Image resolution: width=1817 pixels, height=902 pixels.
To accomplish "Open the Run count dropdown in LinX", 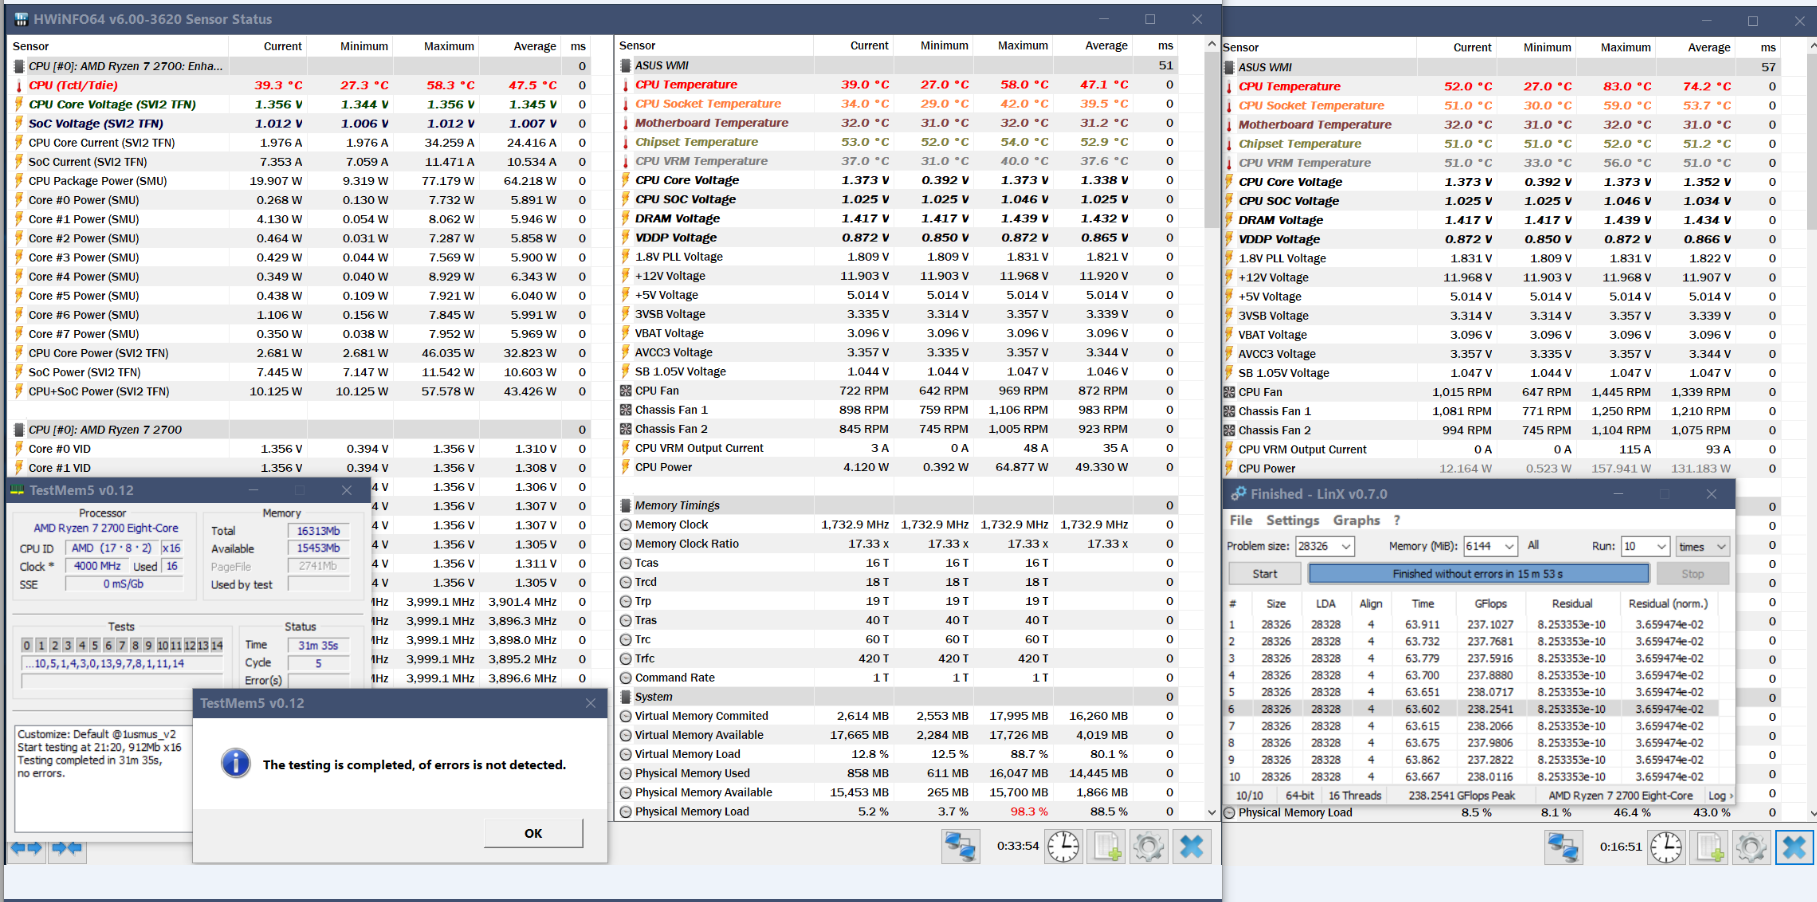I will tap(1662, 546).
